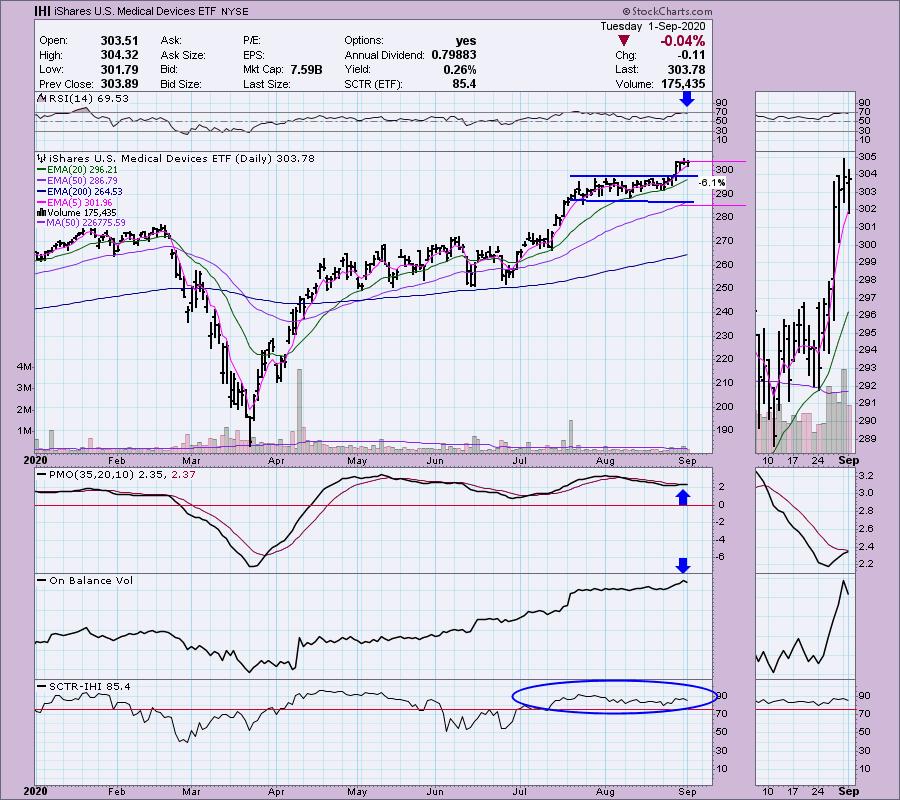Click the 'On Balance Vol' indicator label
900x800 pixels.
pos(91,581)
